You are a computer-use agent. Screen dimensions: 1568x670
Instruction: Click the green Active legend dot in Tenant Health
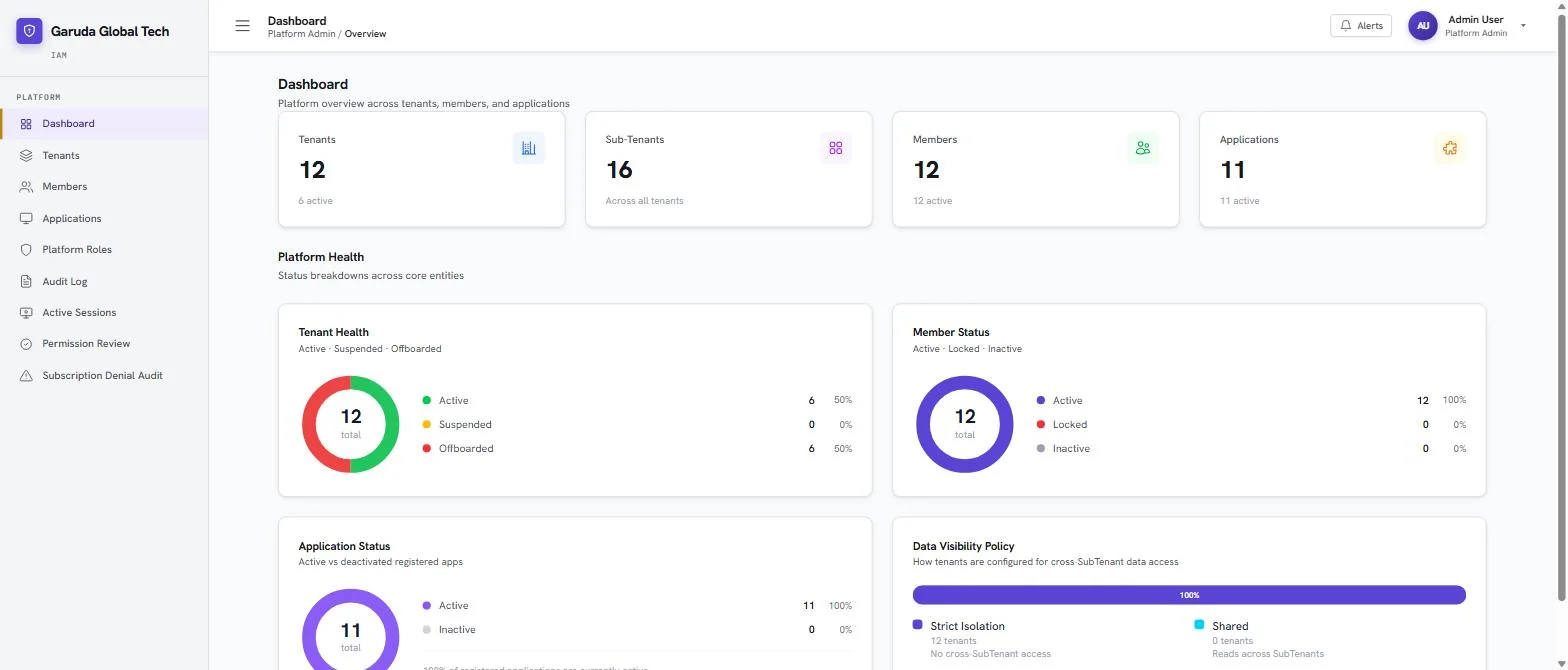click(x=427, y=400)
